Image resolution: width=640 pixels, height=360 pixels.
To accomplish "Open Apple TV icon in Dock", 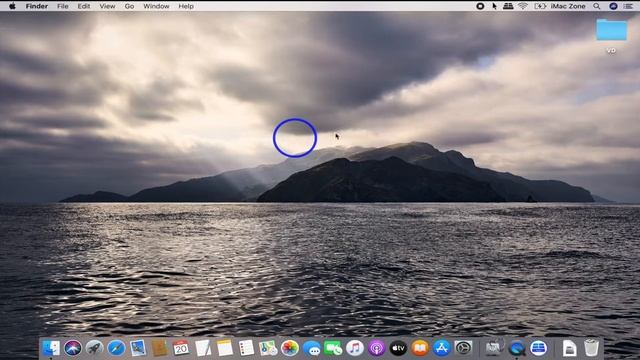I will tap(398, 348).
